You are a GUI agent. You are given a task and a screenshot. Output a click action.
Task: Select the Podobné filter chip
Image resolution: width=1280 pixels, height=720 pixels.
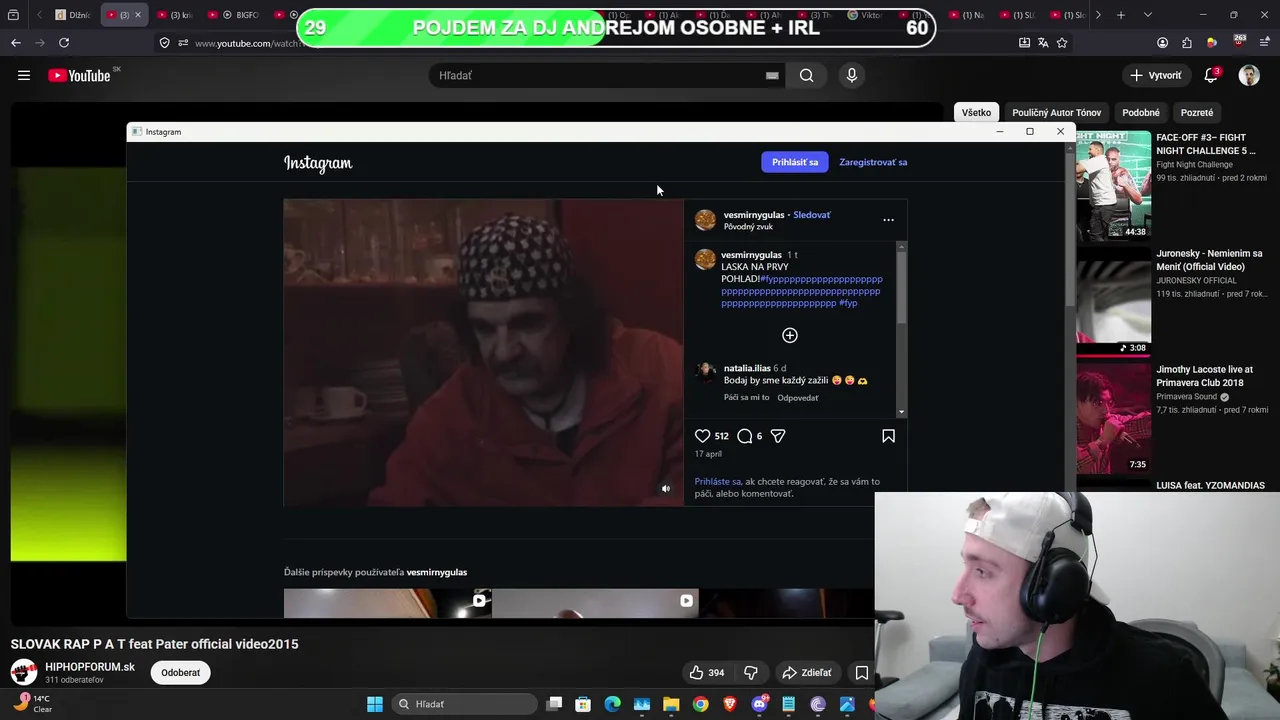pyautogui.click(x=1141, y=113)
